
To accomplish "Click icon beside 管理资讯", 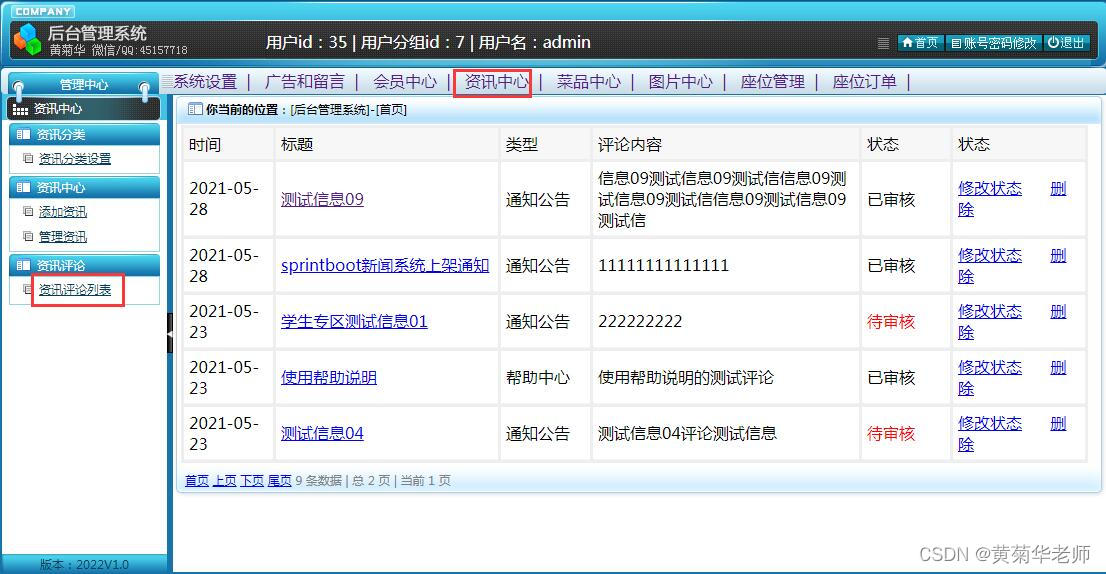I will click(28, 236).
